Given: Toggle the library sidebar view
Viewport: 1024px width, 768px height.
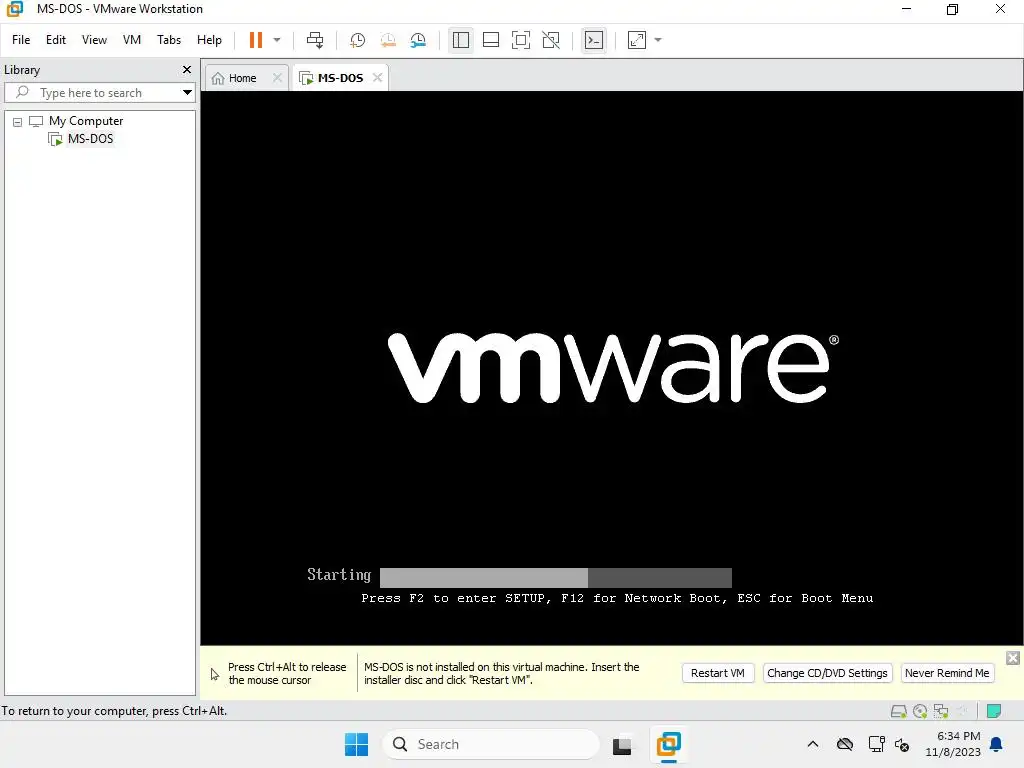Looking at the screenshot, I should [x=460, y=40].
